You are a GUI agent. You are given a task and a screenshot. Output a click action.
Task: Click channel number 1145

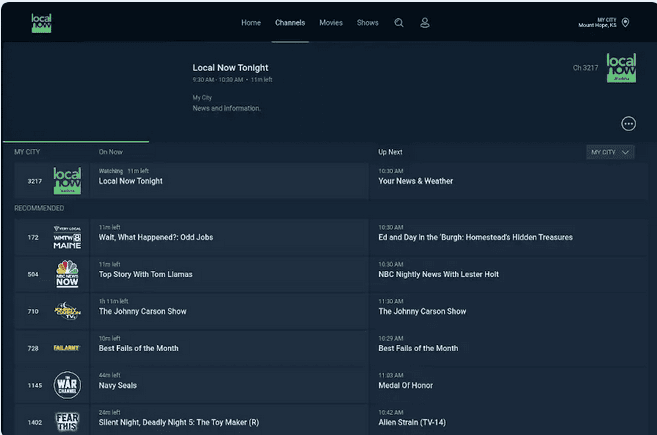coord(35,385)
